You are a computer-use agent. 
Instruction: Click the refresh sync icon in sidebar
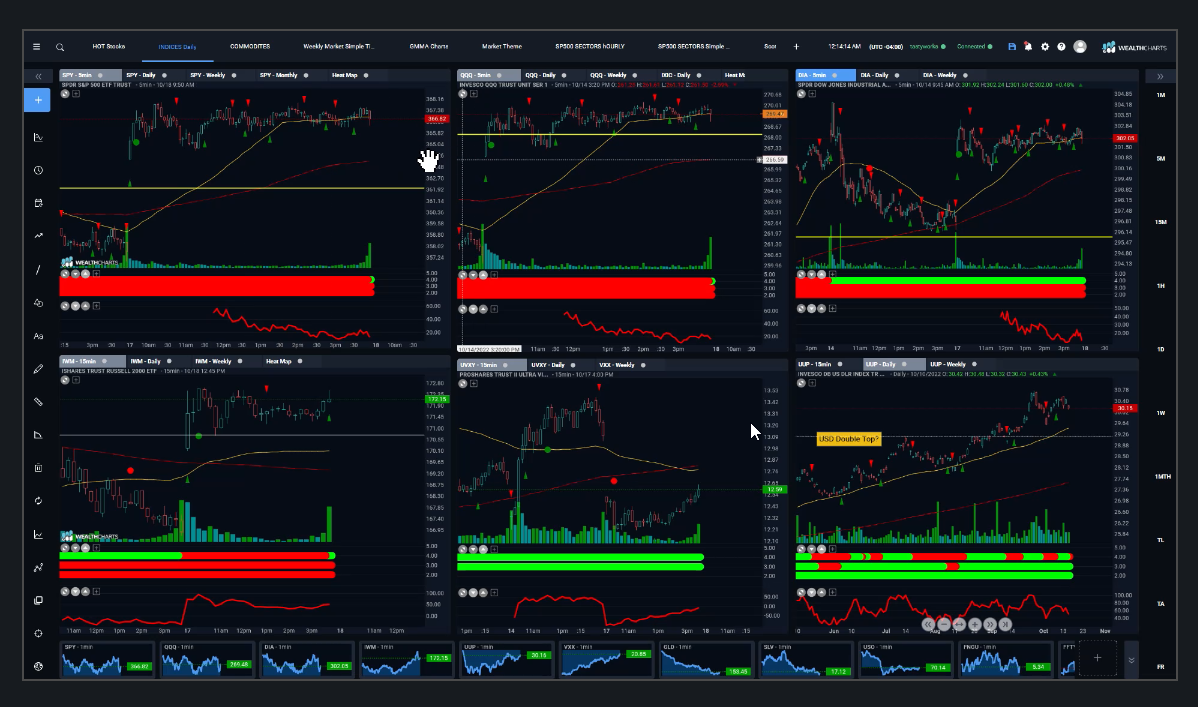click(x=38, y=501)
